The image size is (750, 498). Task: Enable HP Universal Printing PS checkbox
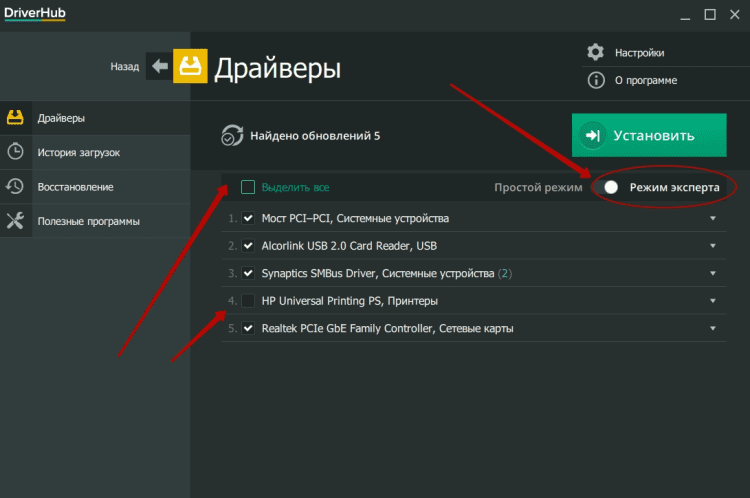[248, 301]
